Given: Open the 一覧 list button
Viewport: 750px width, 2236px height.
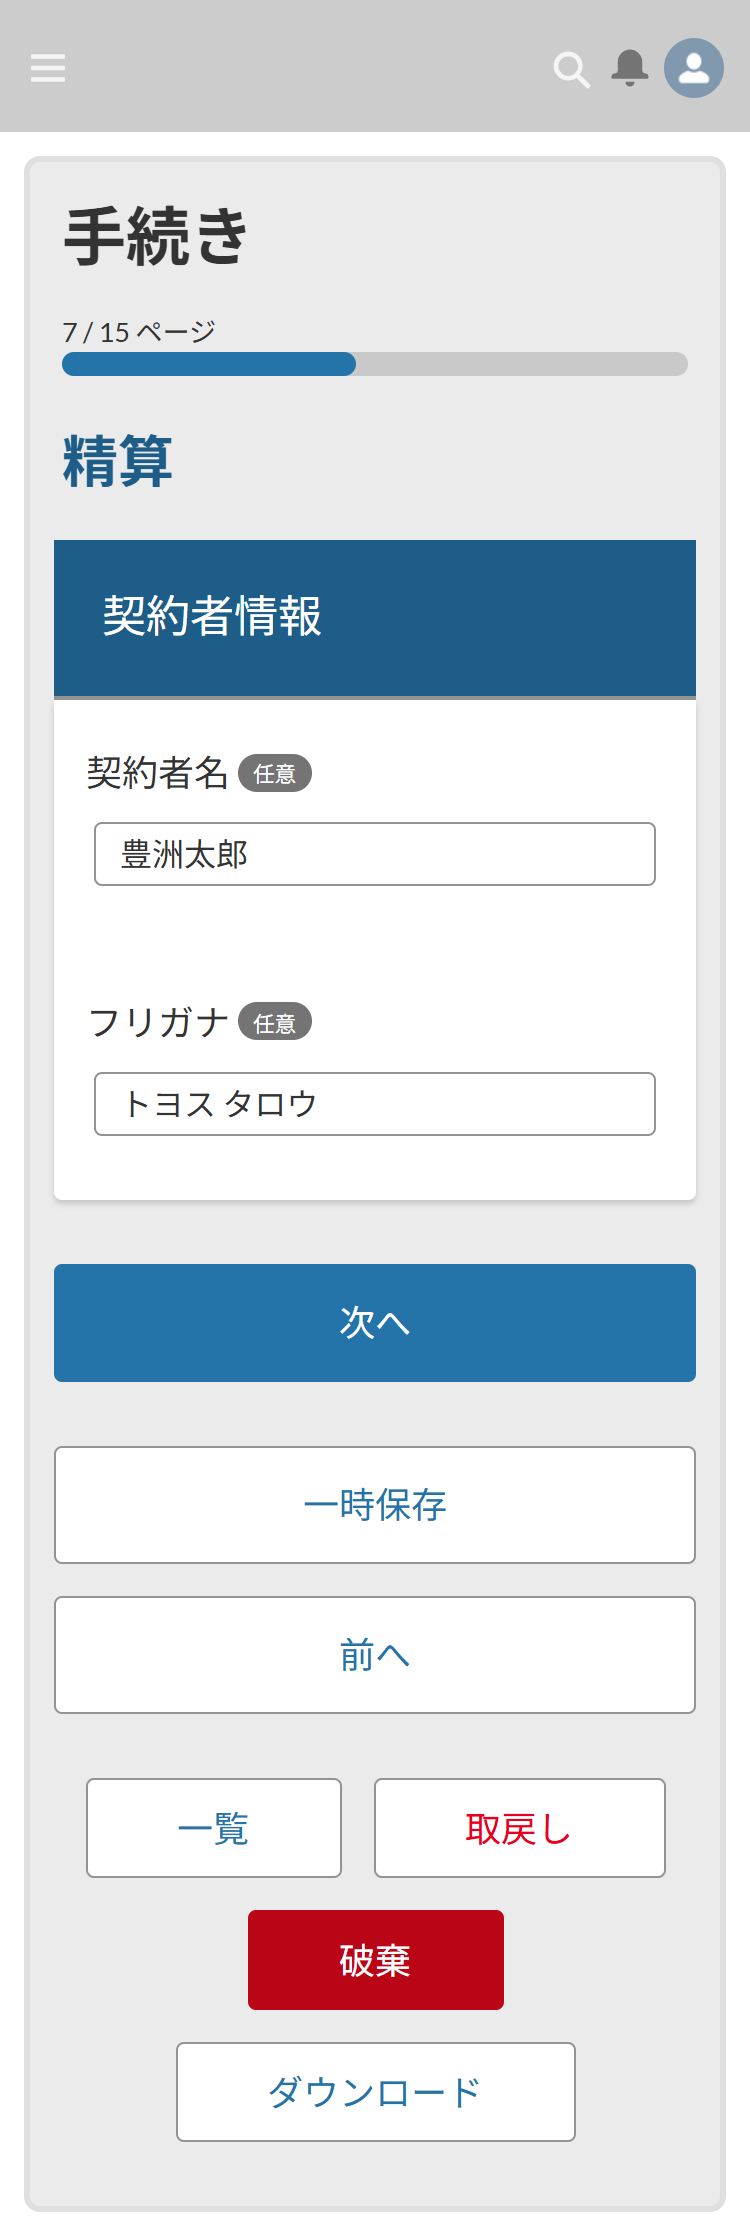Looking at the screenshot, I should coord(214,1828).
